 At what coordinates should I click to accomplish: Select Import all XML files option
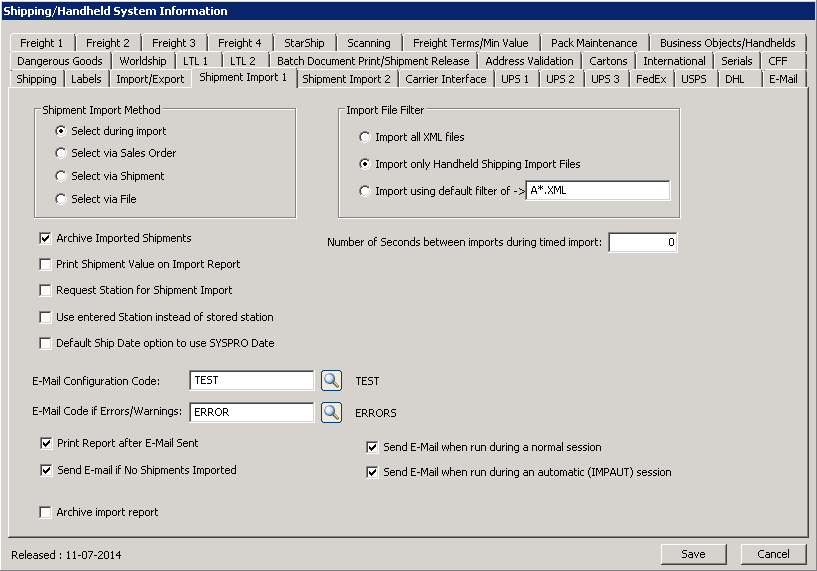pos(365,138)
